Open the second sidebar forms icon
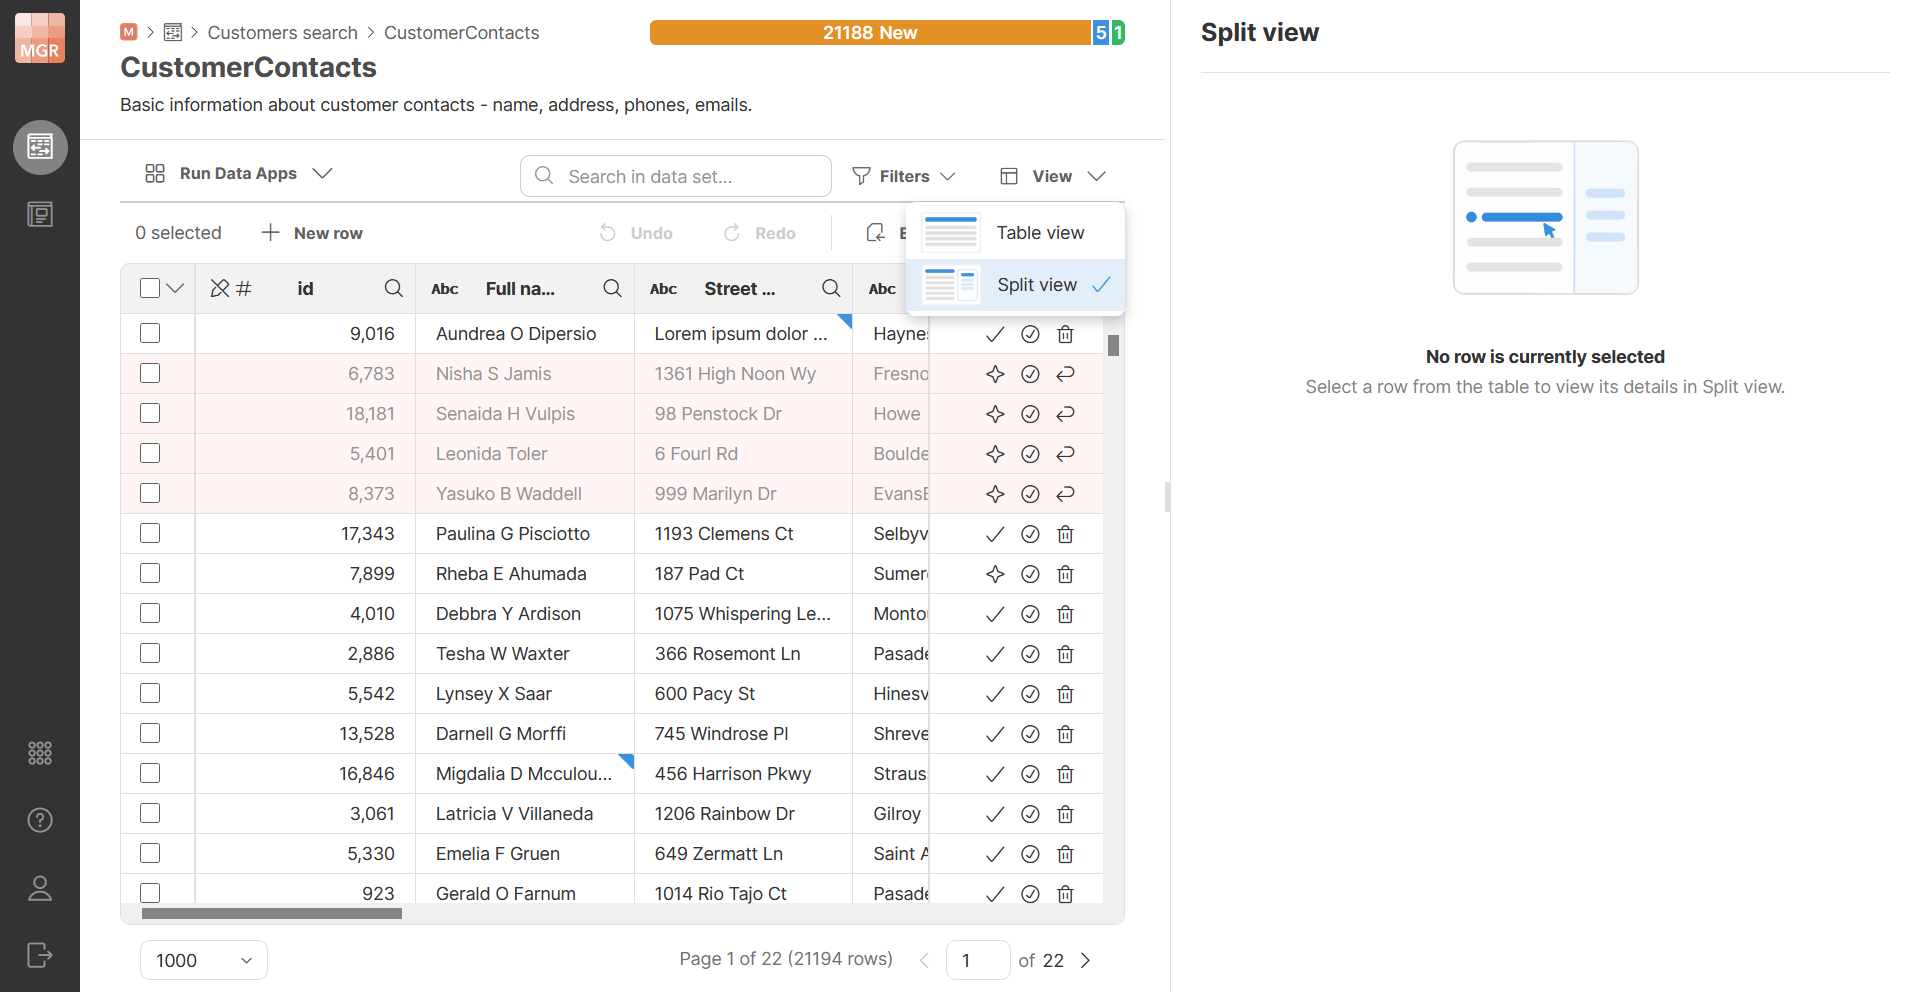Screen dimensions: 1918x992 click(40, 214)
